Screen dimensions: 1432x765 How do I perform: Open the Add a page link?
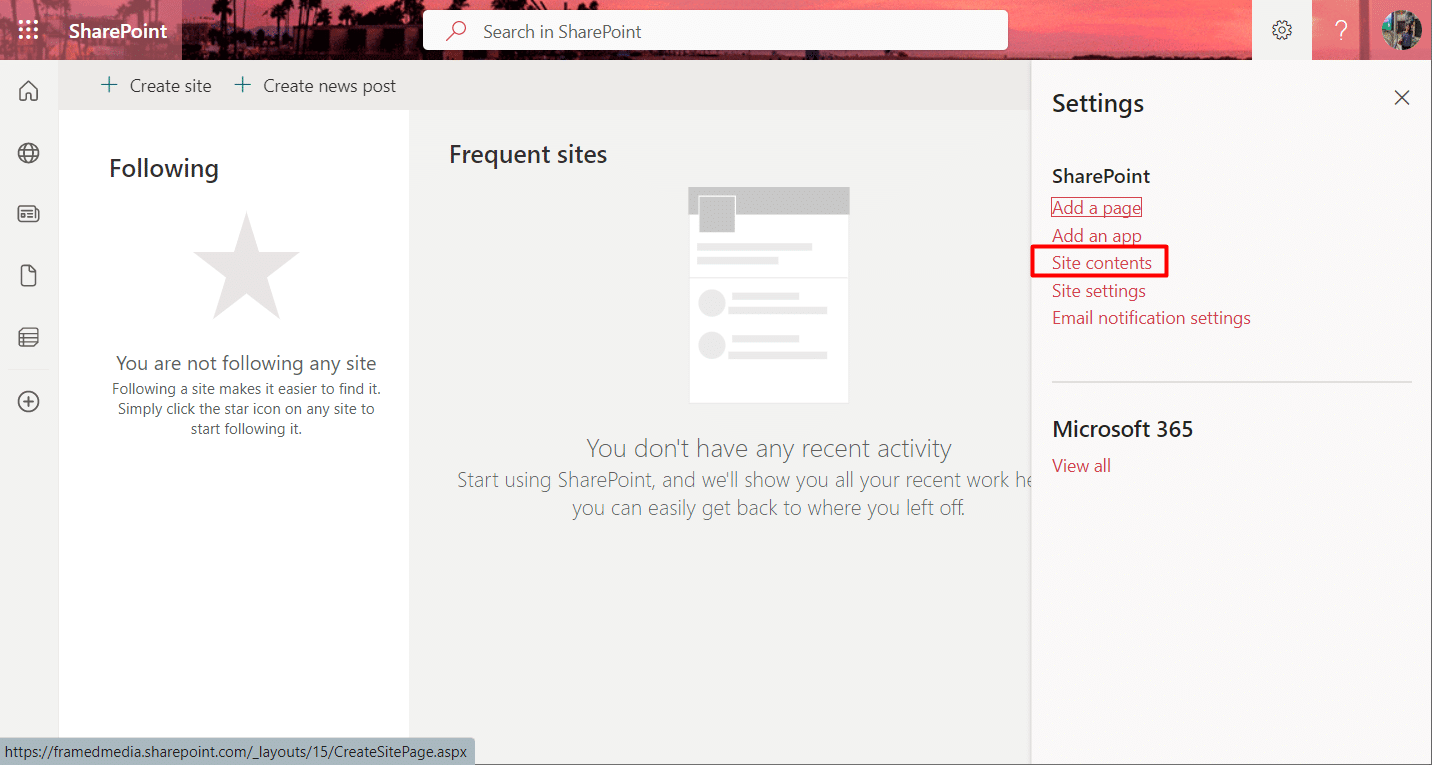tap(1097, 208)
